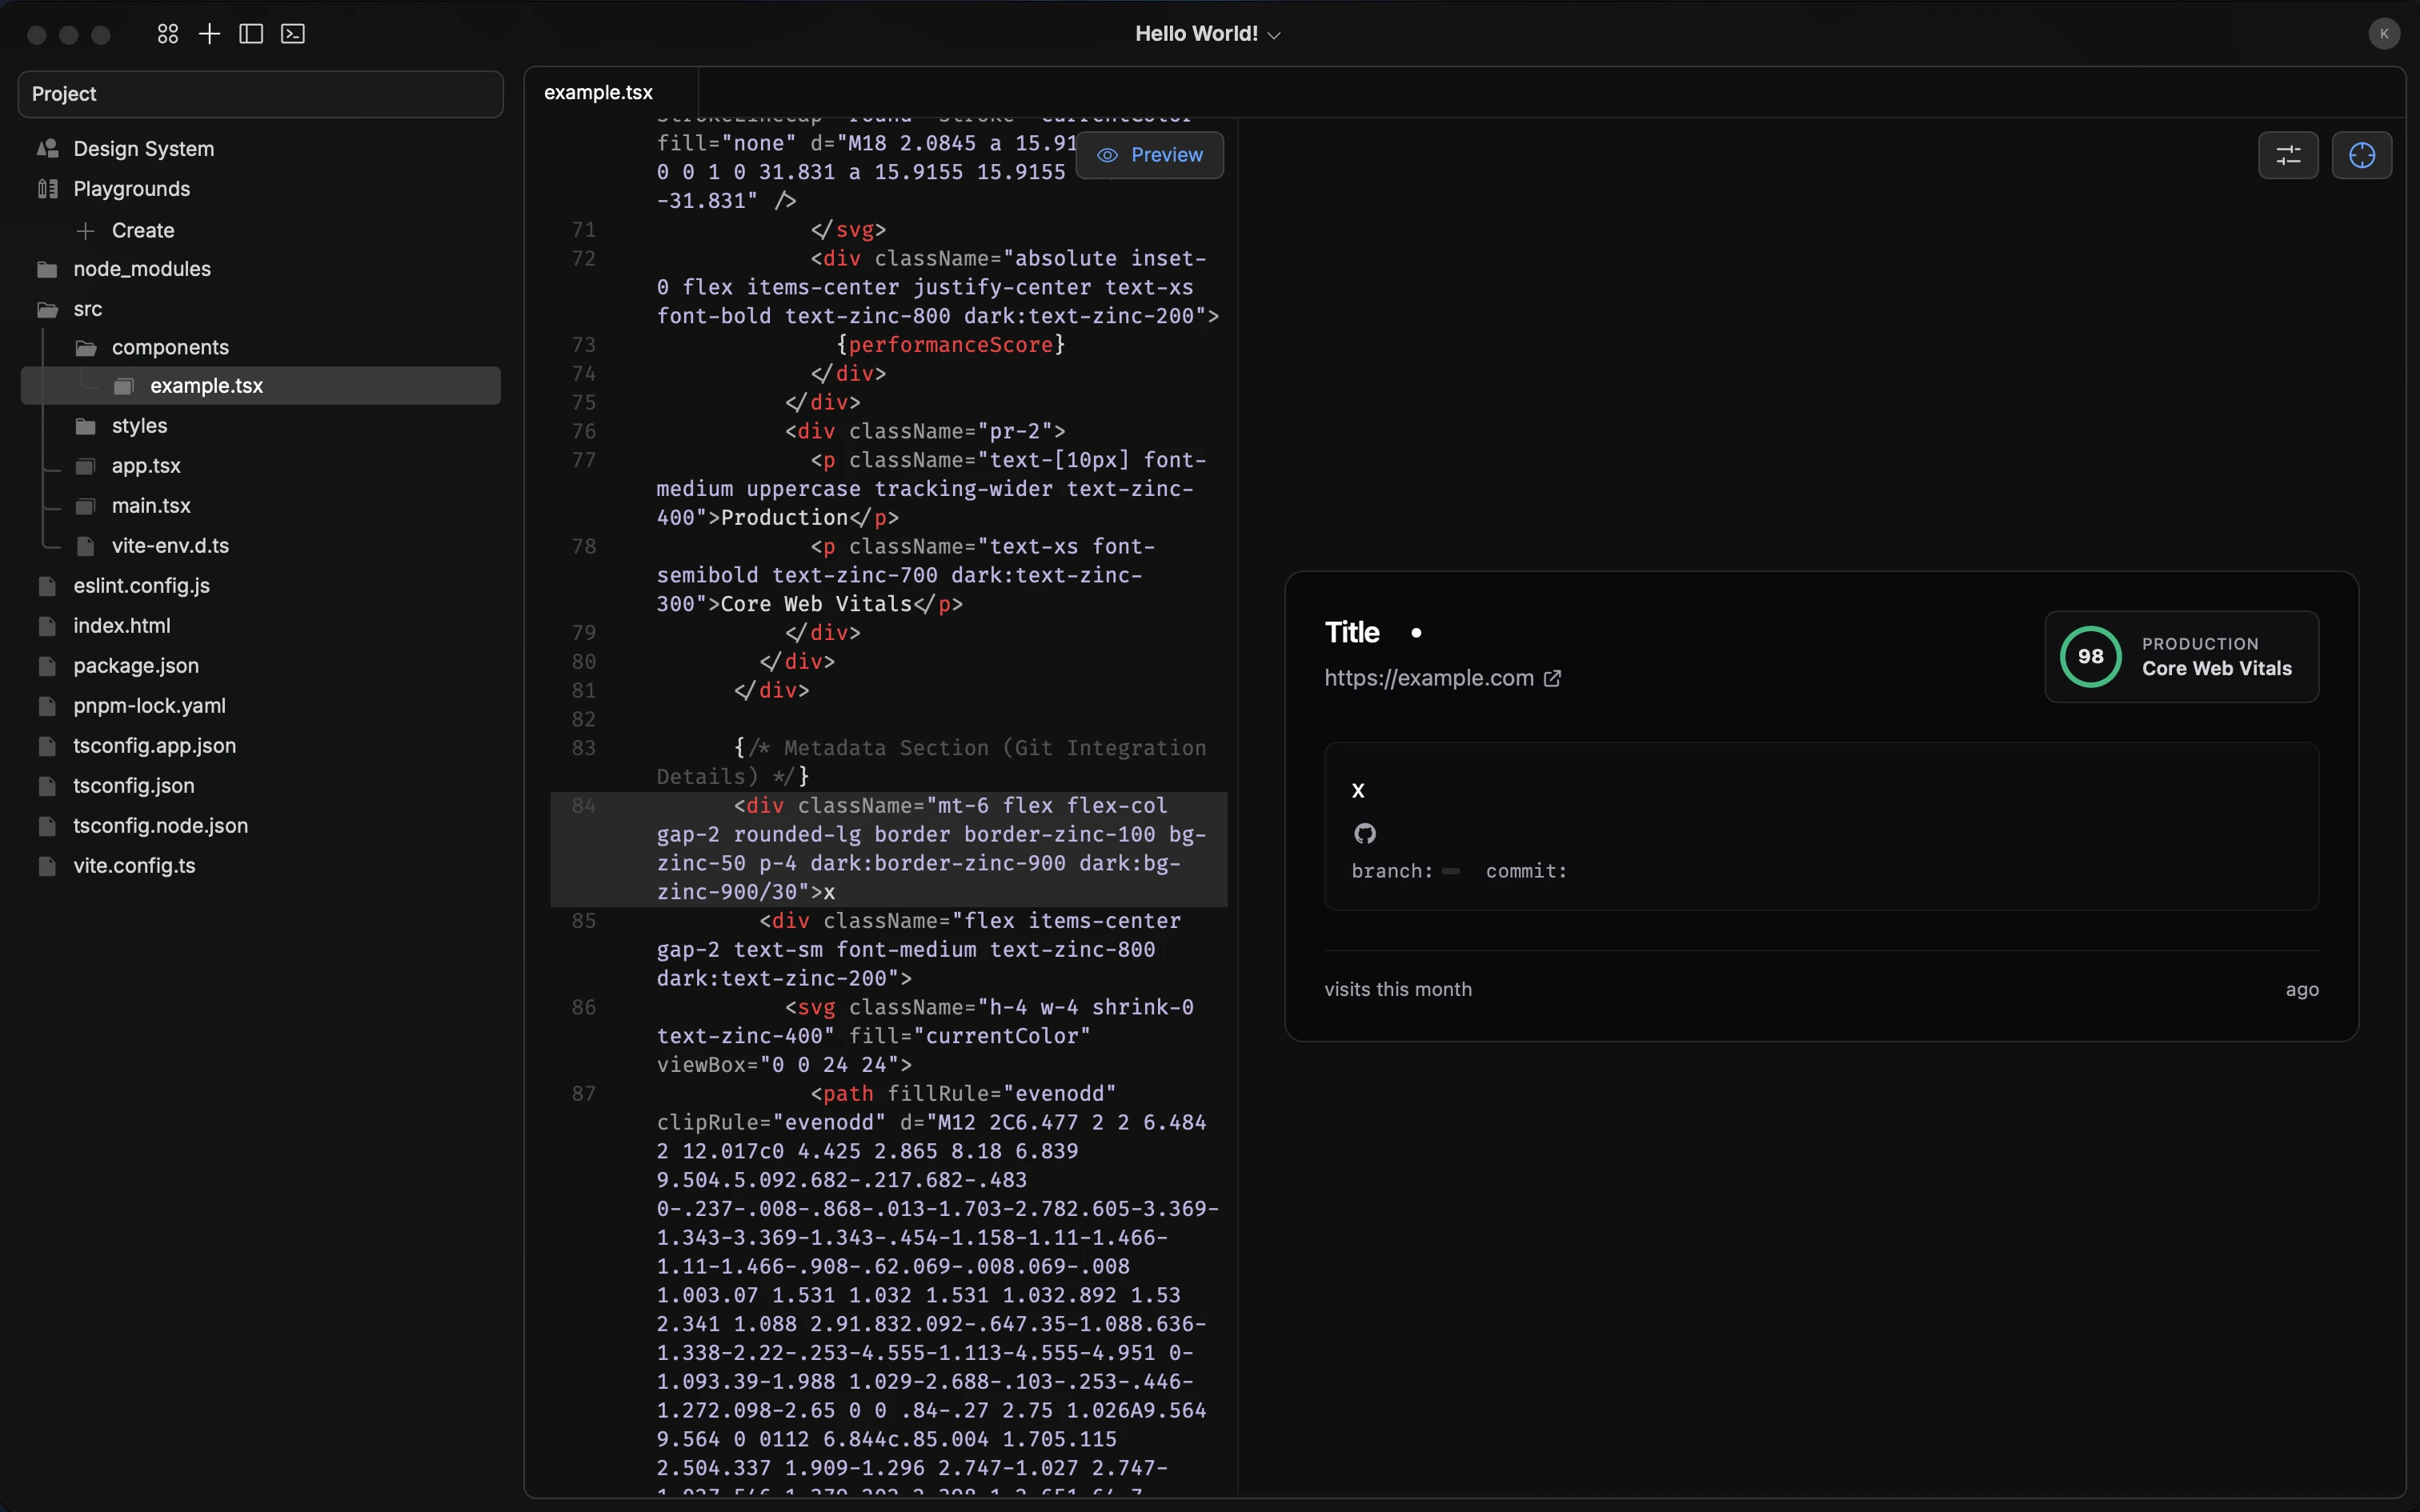This screenshot has height=1512, width=2420.
Task: Click line number 84 in gutter
Action: click(584, 806)
